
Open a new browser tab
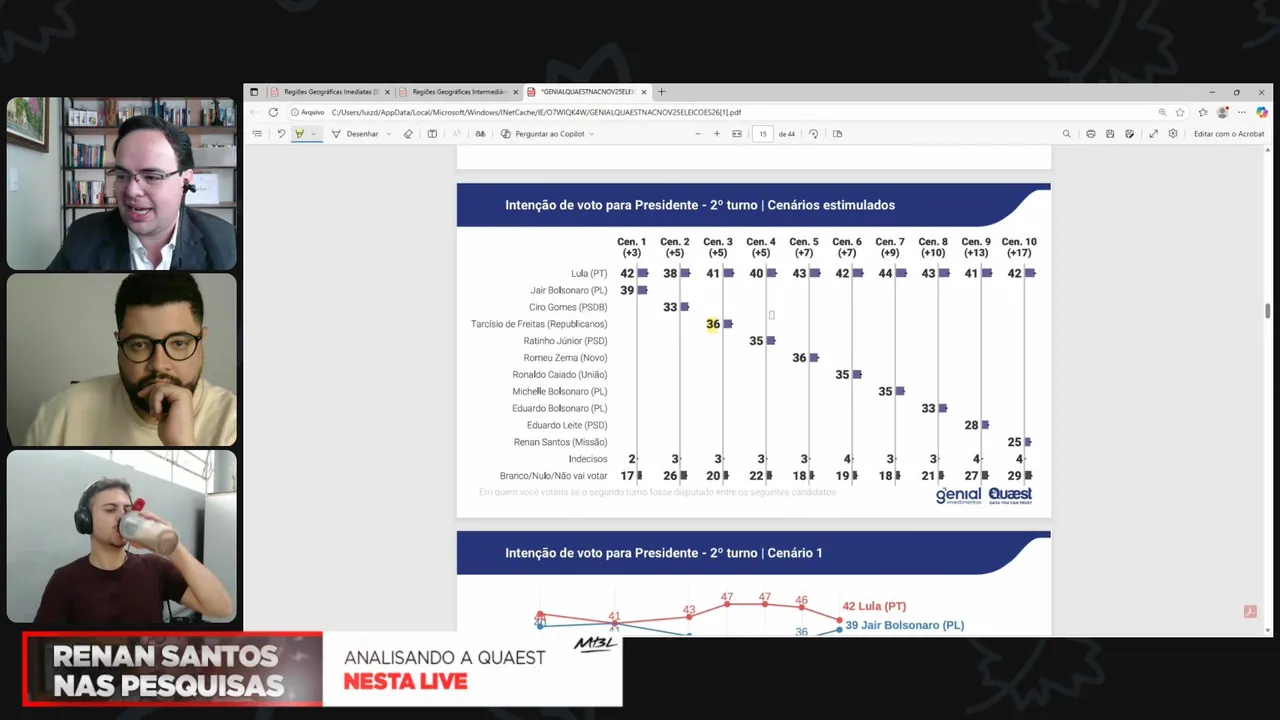coord(661,92)
